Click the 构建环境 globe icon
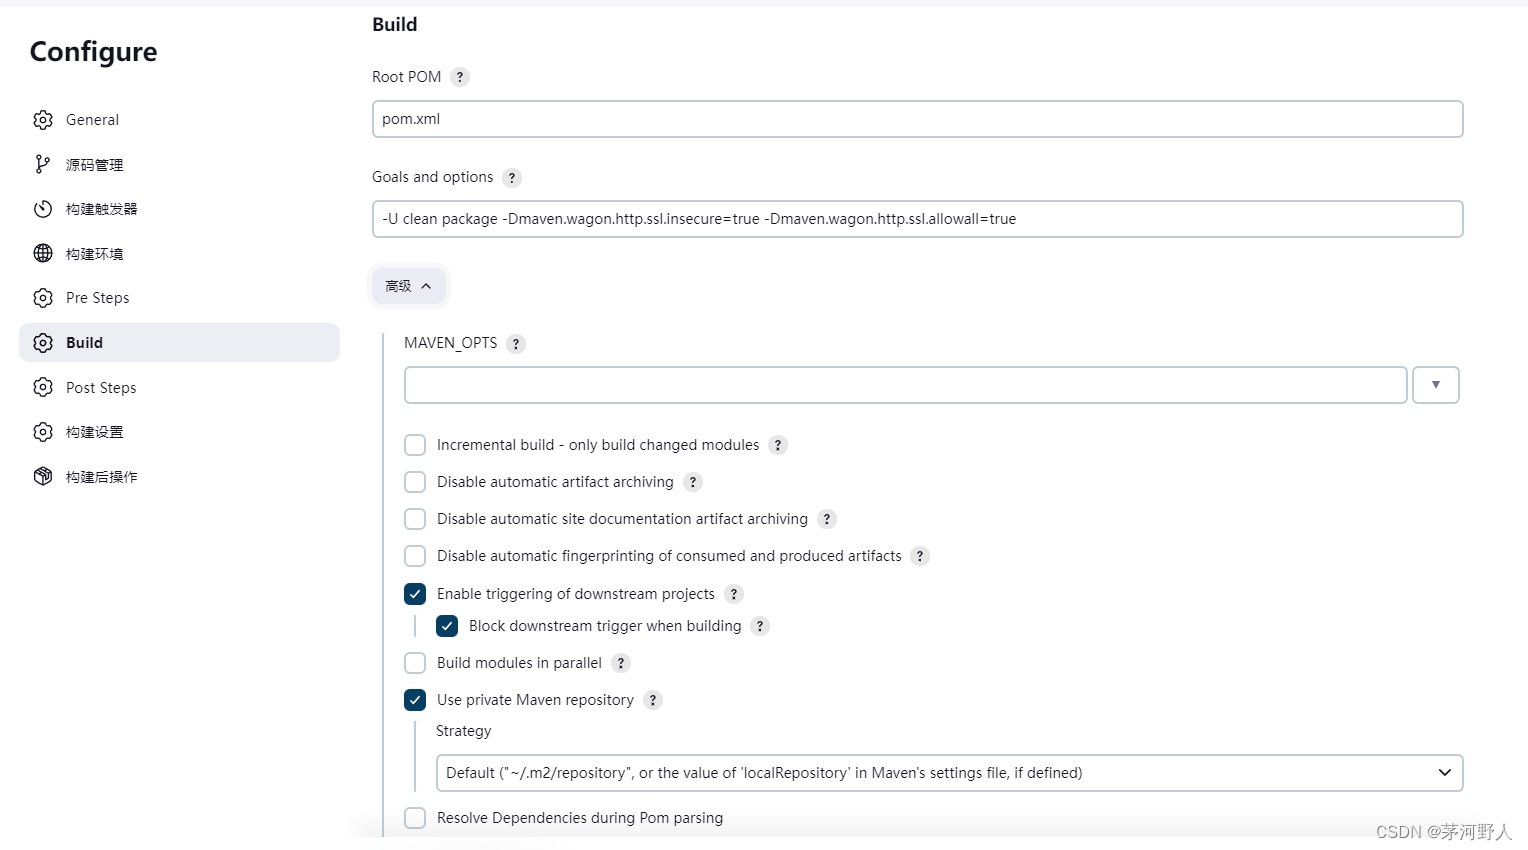This screenshot has width=1528, height=850. 43,253
